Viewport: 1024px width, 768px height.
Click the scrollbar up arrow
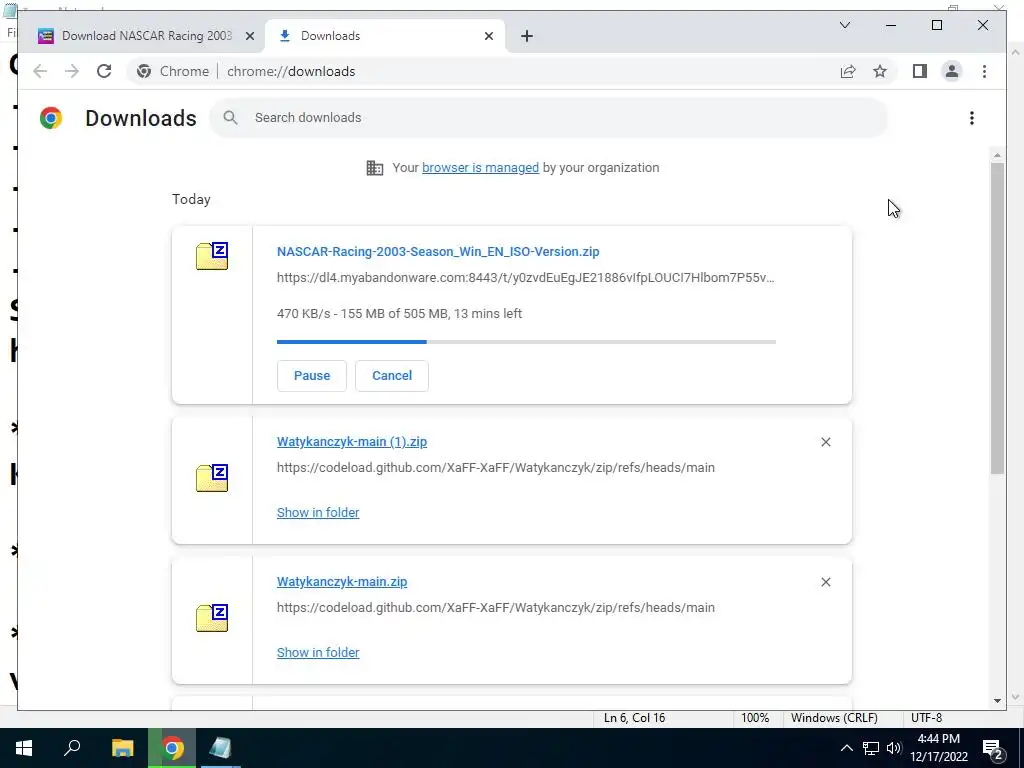[997, 155]
